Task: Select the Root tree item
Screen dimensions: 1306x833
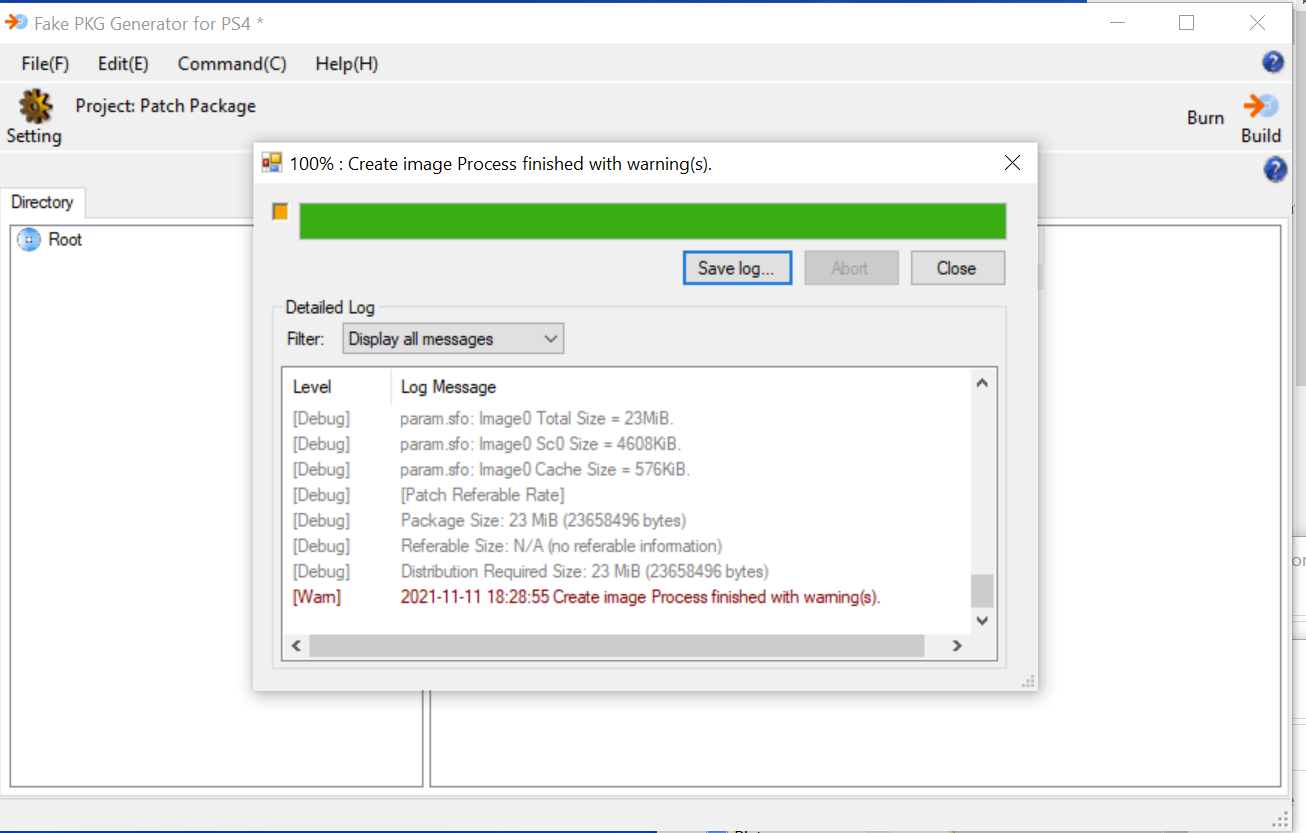Action: pyautogui.click(x=65, y=240)
